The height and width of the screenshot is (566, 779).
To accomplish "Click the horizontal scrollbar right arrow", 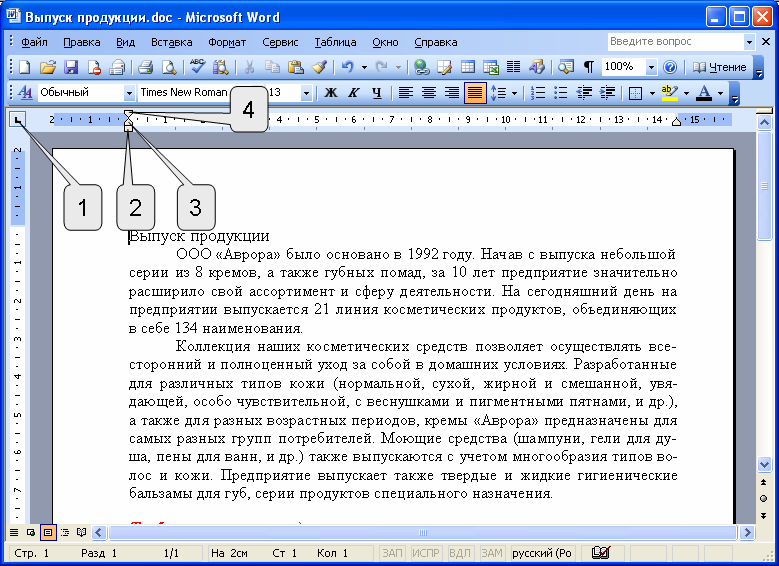I will [x=747, y=533].
